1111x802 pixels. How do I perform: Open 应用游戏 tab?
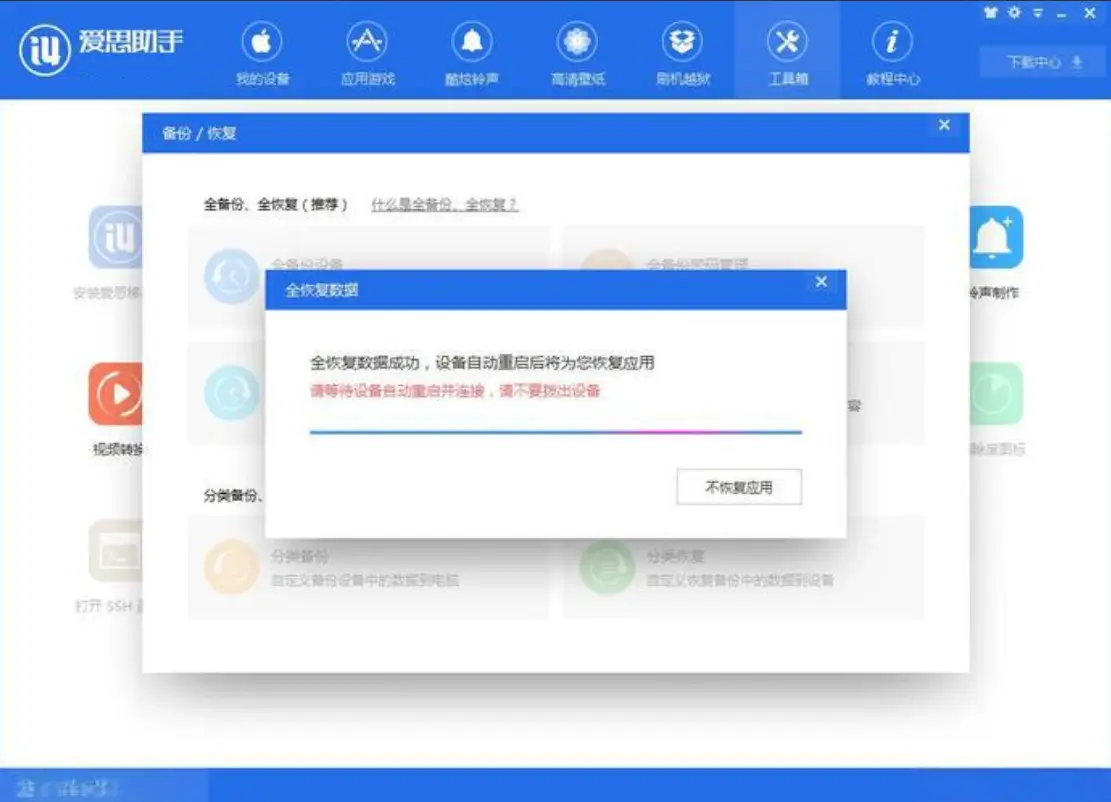(367, 54)
